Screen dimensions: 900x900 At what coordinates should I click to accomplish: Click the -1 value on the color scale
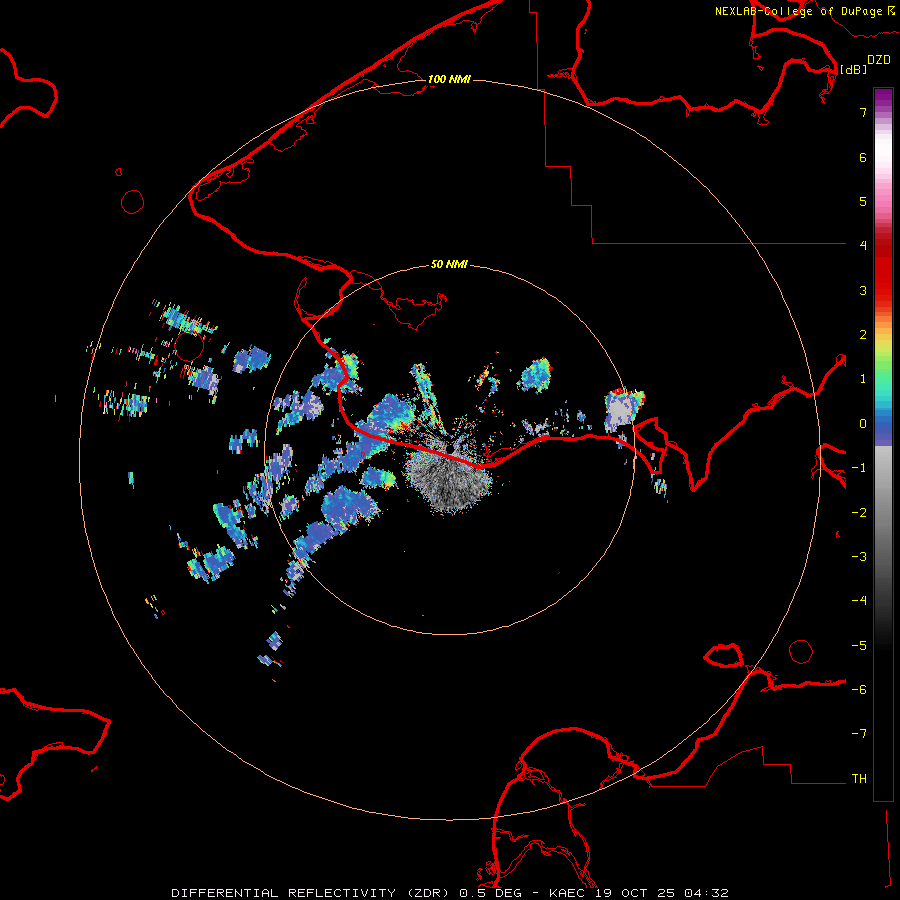859,468
